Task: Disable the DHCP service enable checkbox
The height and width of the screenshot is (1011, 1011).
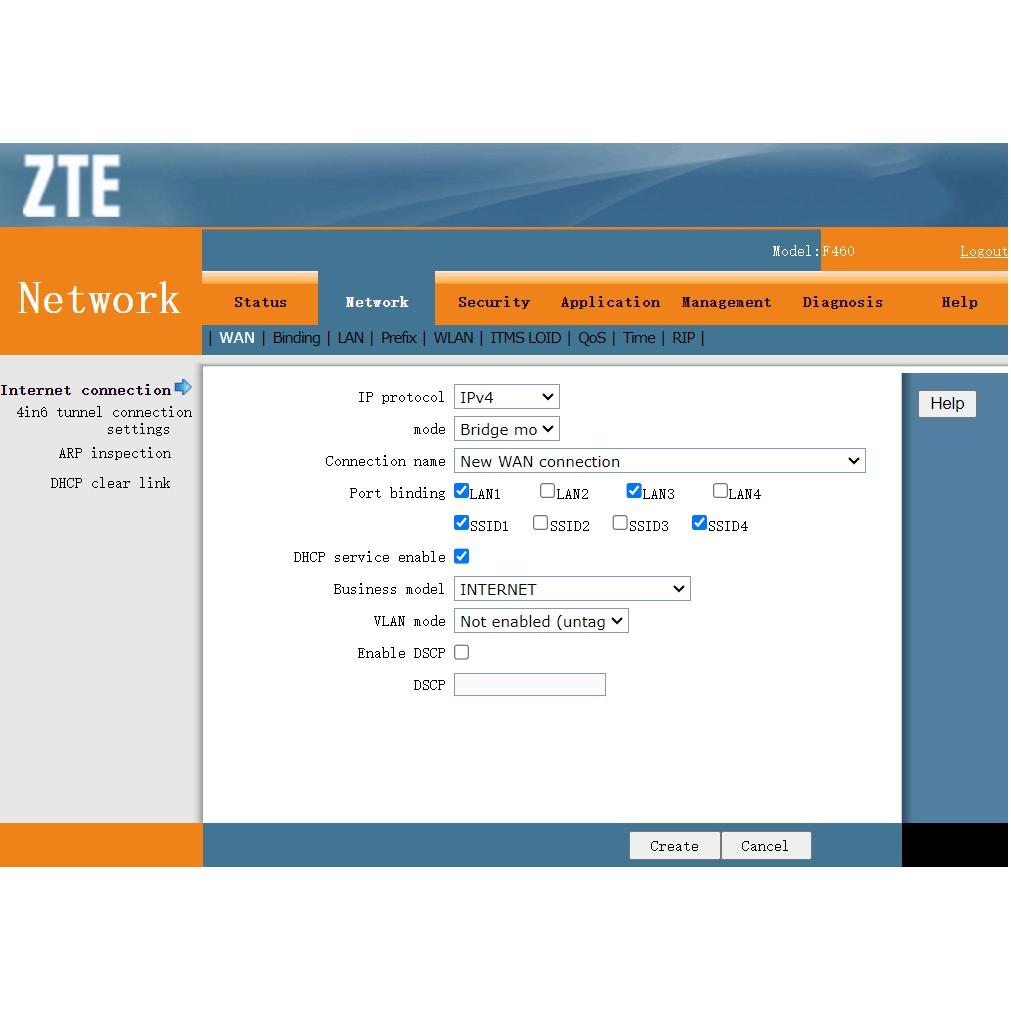Action: (x=462, y=556)
